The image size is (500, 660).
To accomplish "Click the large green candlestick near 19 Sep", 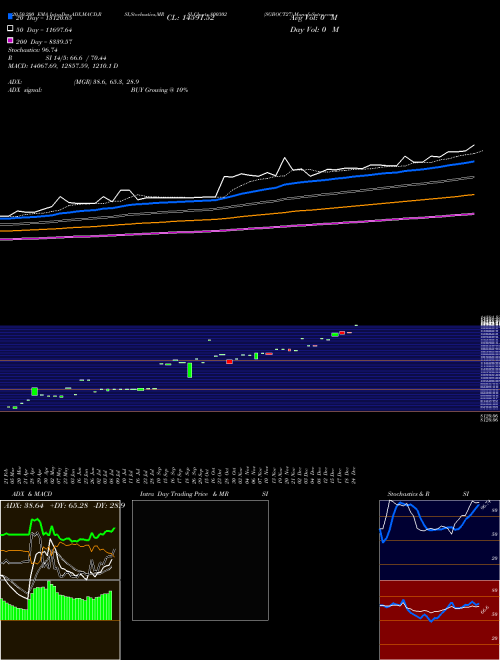I will coord(190,370).
